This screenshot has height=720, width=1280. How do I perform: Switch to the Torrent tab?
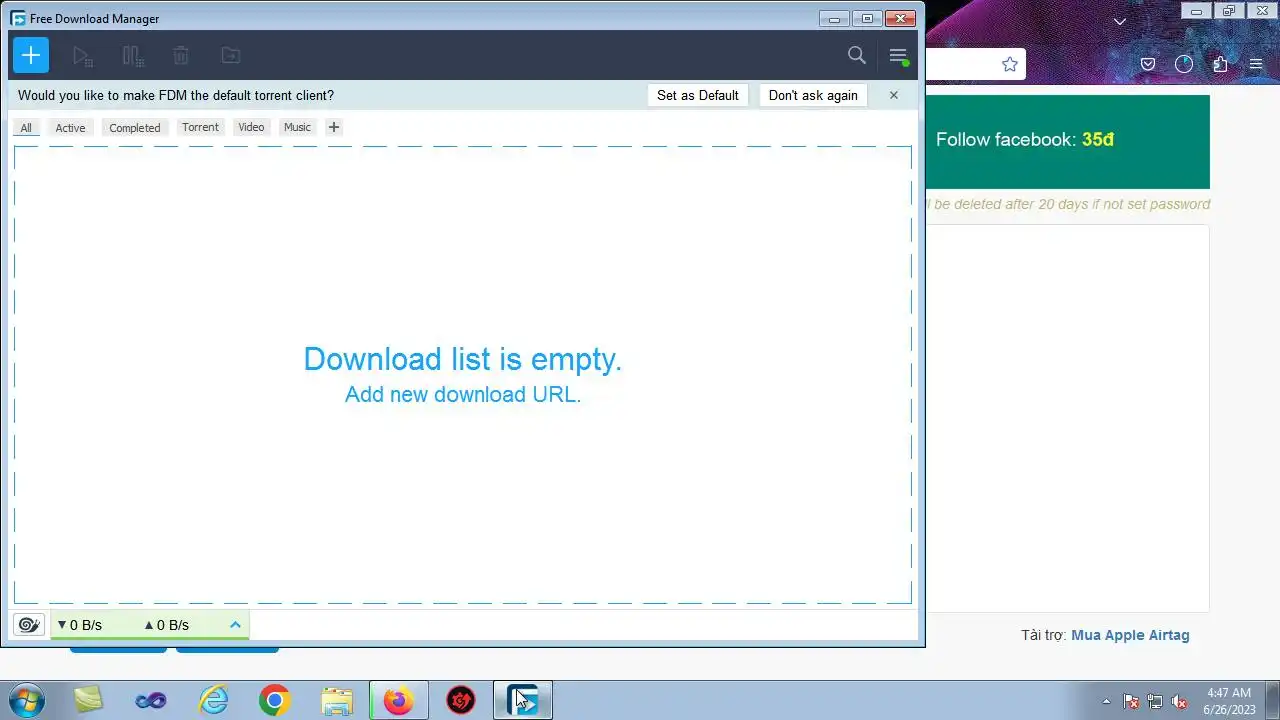[x=200, y=127]
